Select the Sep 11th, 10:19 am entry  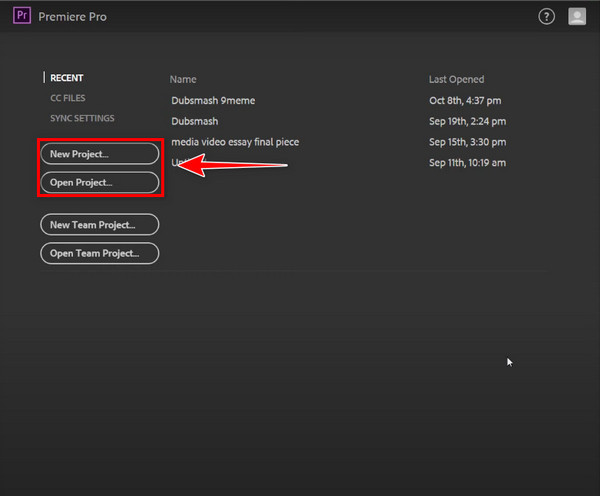click(x=468, y=163)
